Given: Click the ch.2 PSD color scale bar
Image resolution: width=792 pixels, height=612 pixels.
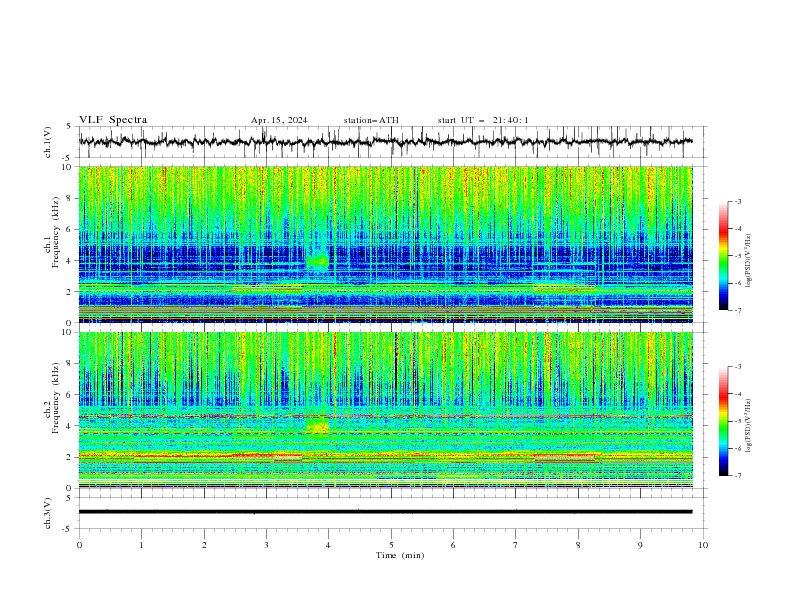Looking at the screenshot, I should [x=723, y=421].
